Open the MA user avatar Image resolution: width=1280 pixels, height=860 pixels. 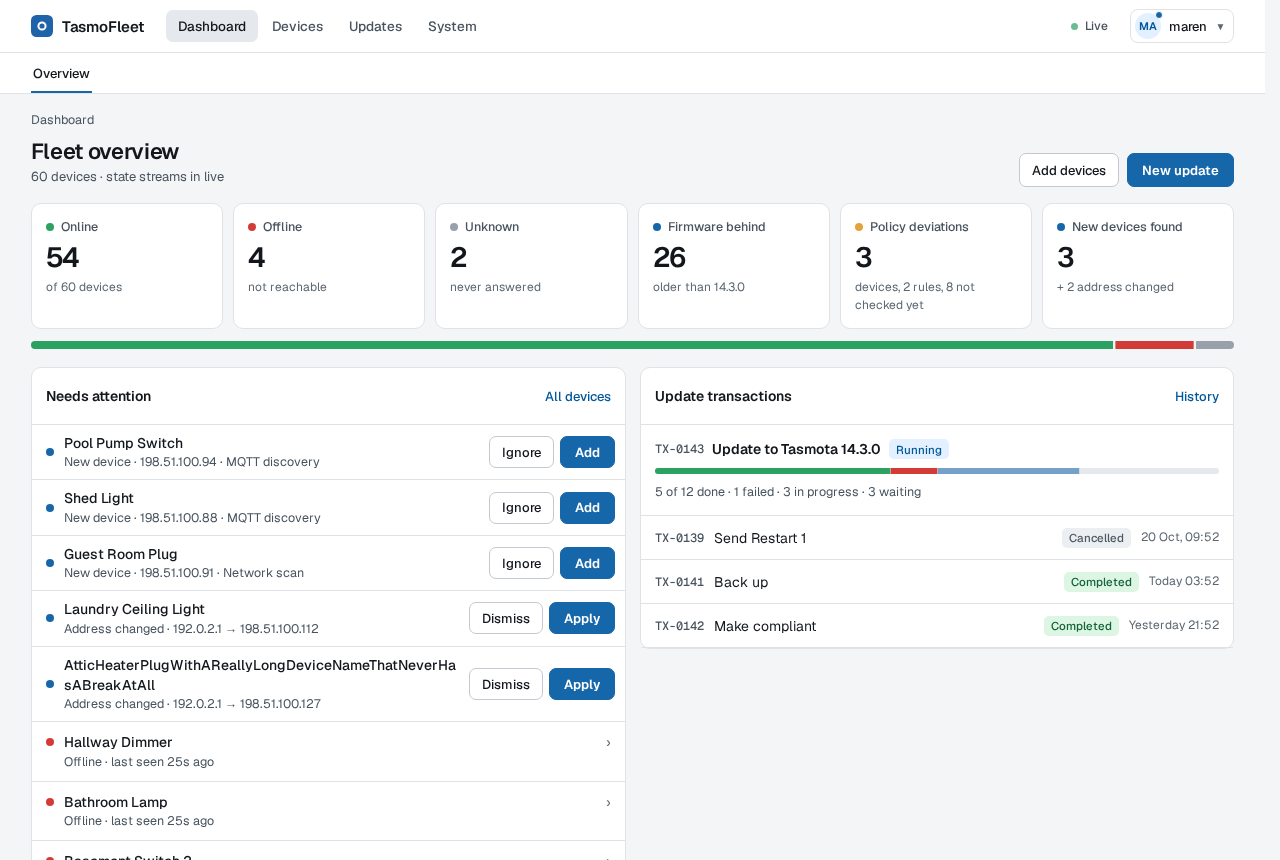point(1148,26)
